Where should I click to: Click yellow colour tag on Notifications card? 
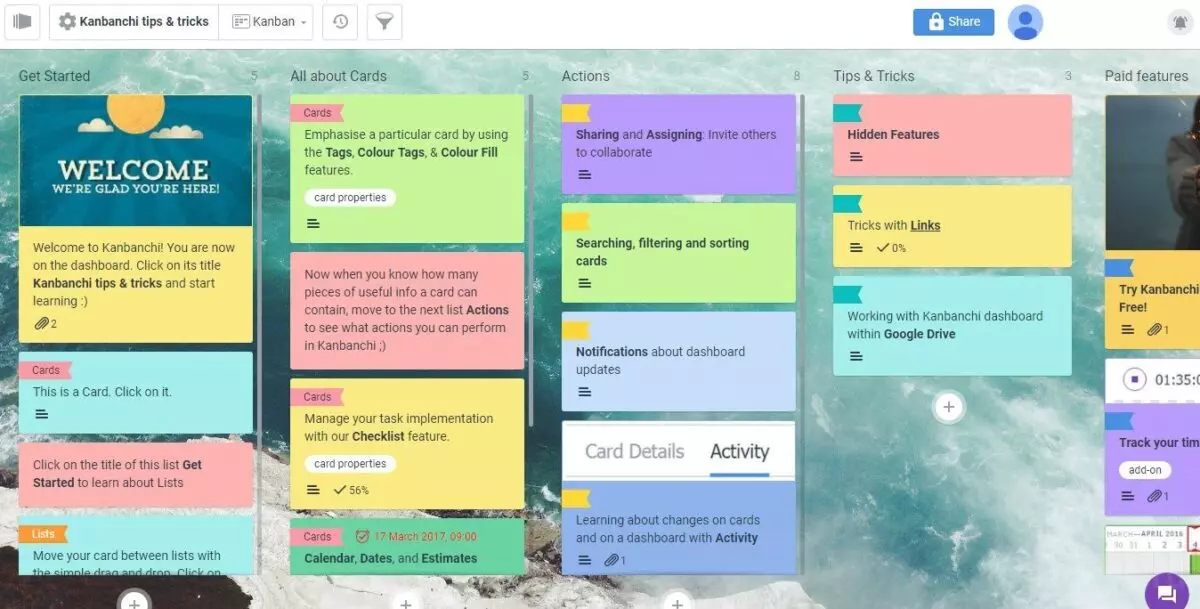pyautogui.click(x=576, y=330)
